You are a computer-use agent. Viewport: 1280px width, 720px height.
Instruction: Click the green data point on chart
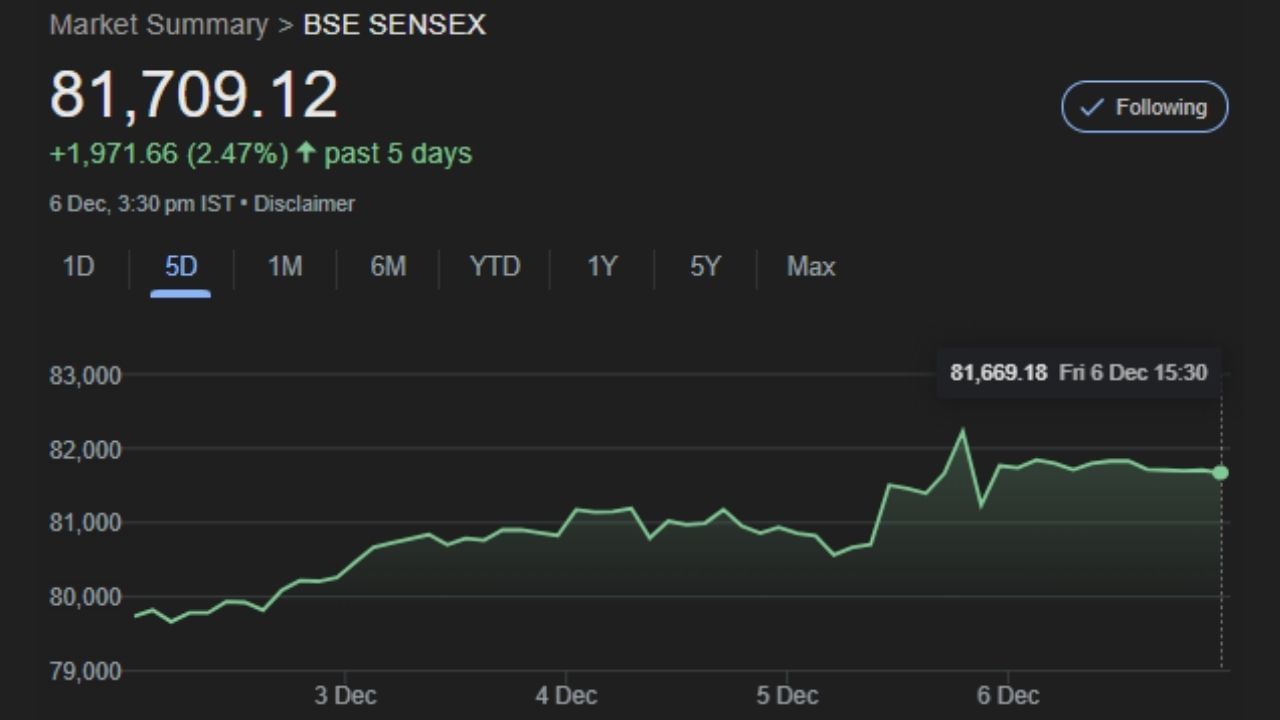1221,473
